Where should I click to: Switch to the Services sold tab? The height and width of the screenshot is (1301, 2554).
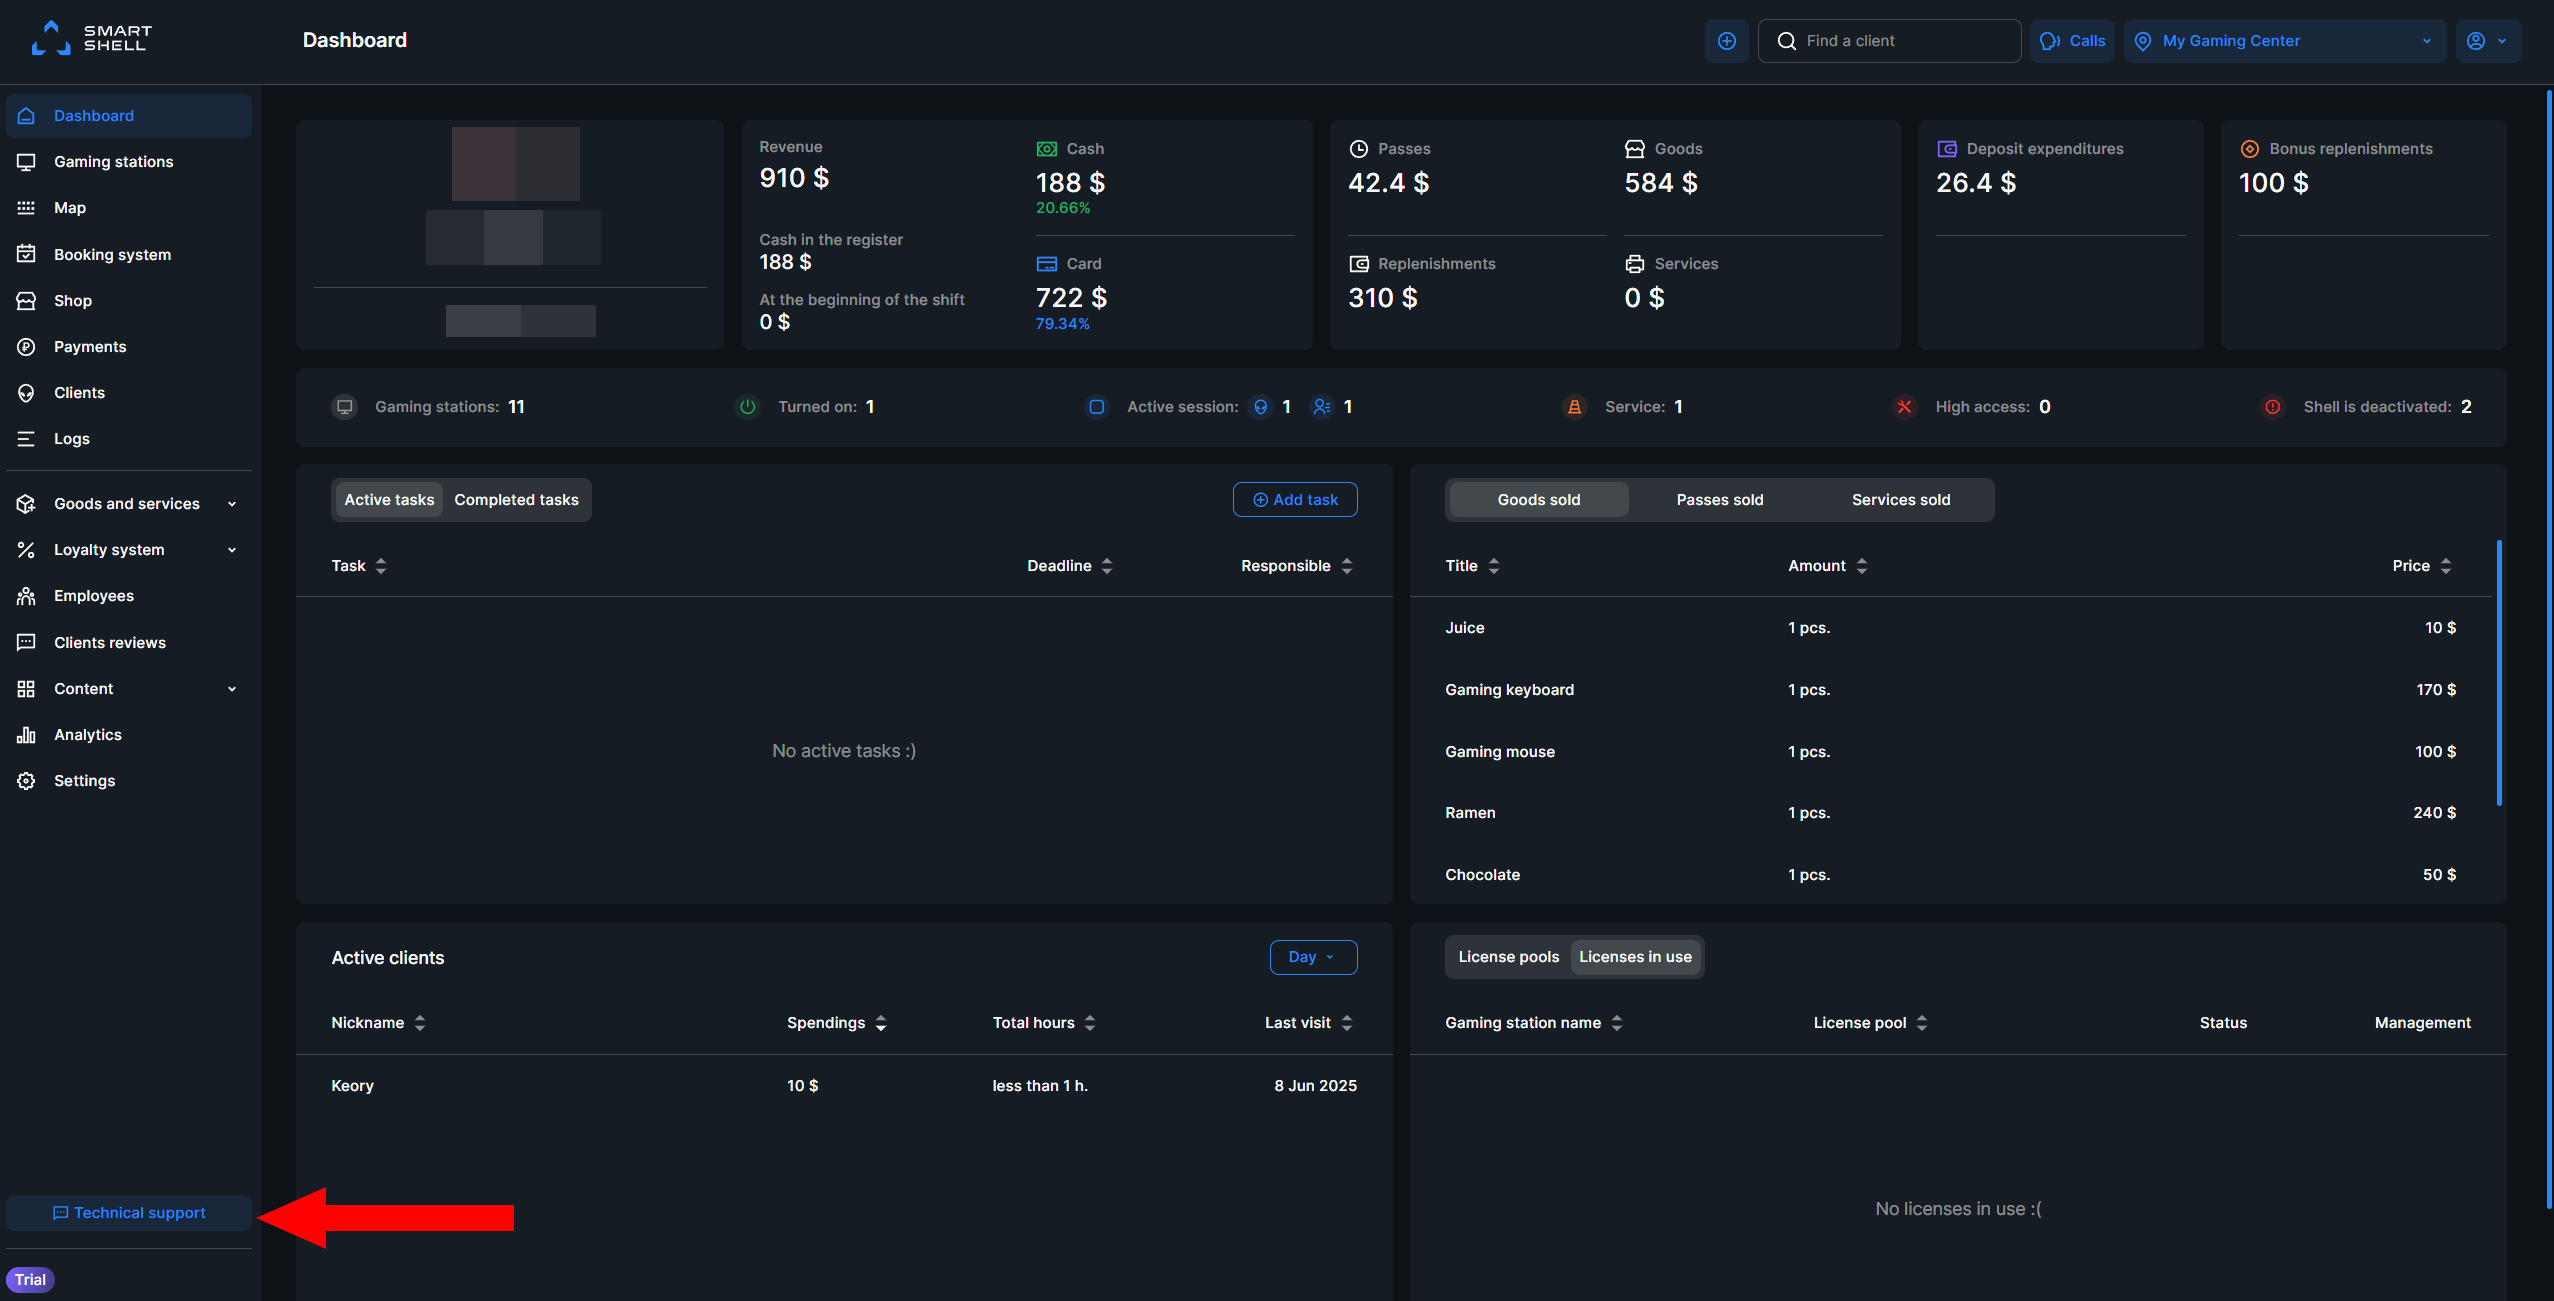[x=1900, y=500]
